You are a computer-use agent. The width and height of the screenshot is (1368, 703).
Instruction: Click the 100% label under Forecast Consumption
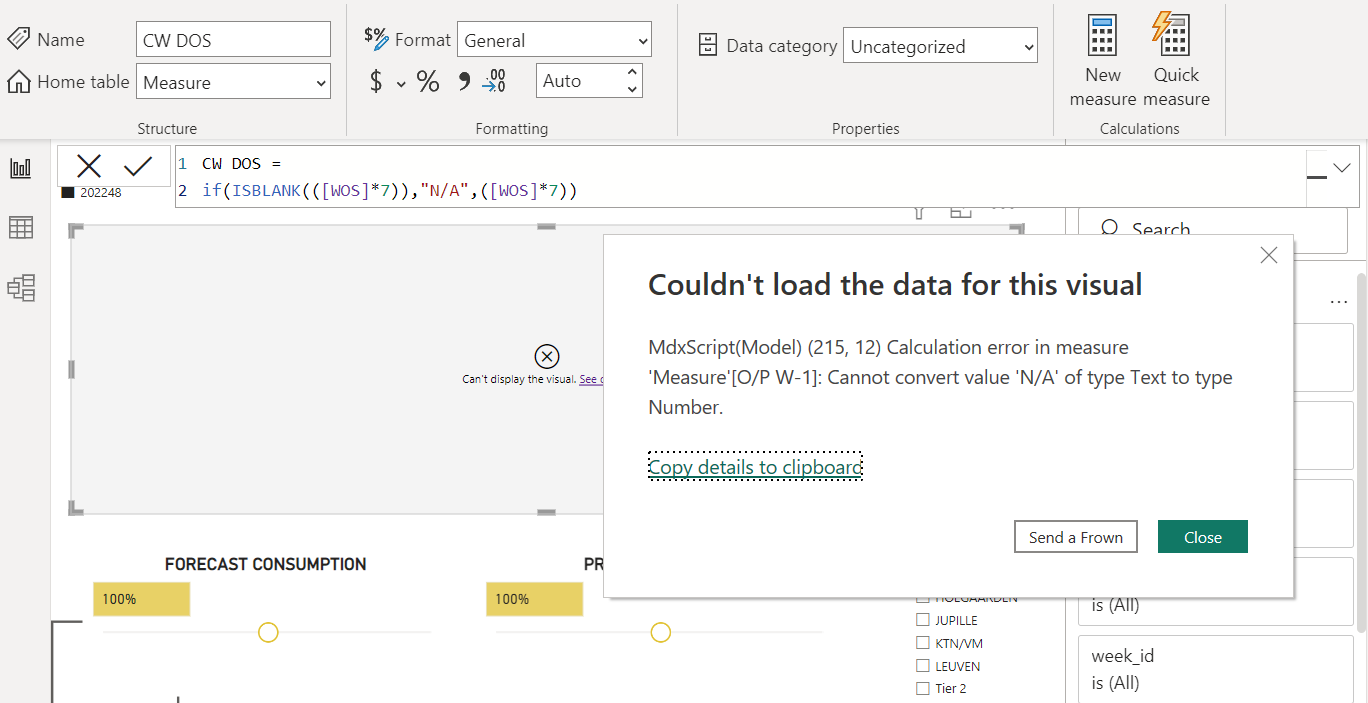pos(119,599)
